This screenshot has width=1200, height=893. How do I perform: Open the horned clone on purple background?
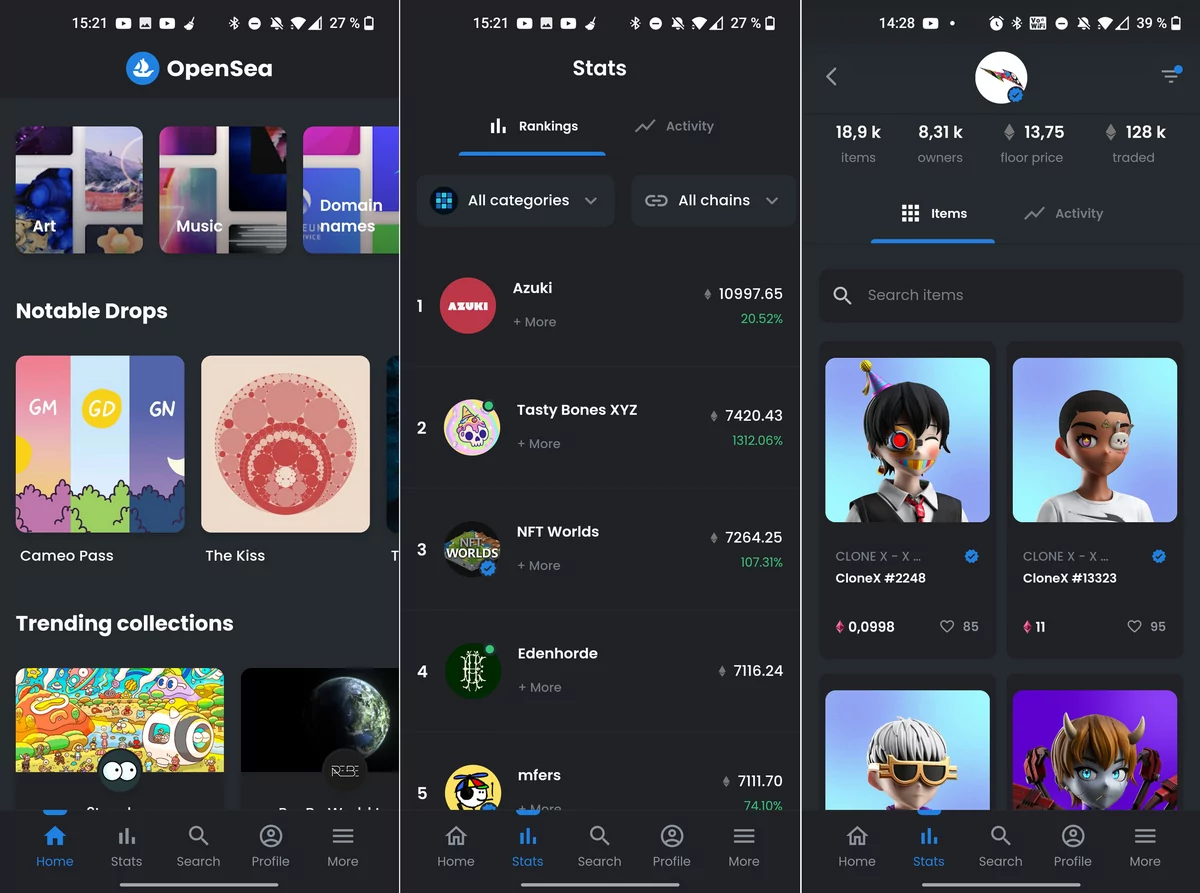[1095, 750]
